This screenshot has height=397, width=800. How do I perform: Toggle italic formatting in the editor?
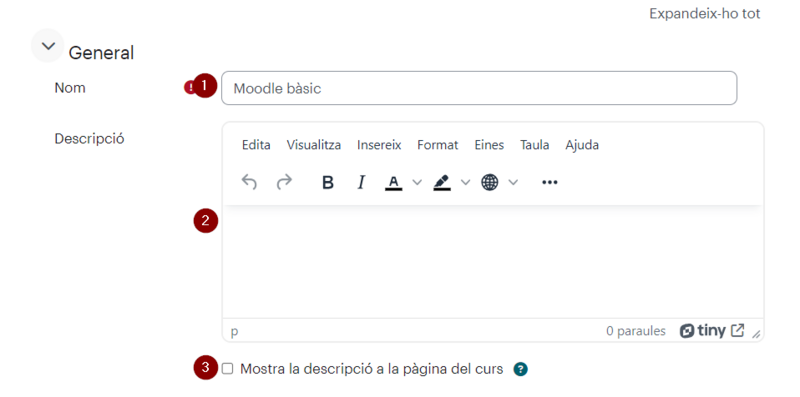(361, 182)
